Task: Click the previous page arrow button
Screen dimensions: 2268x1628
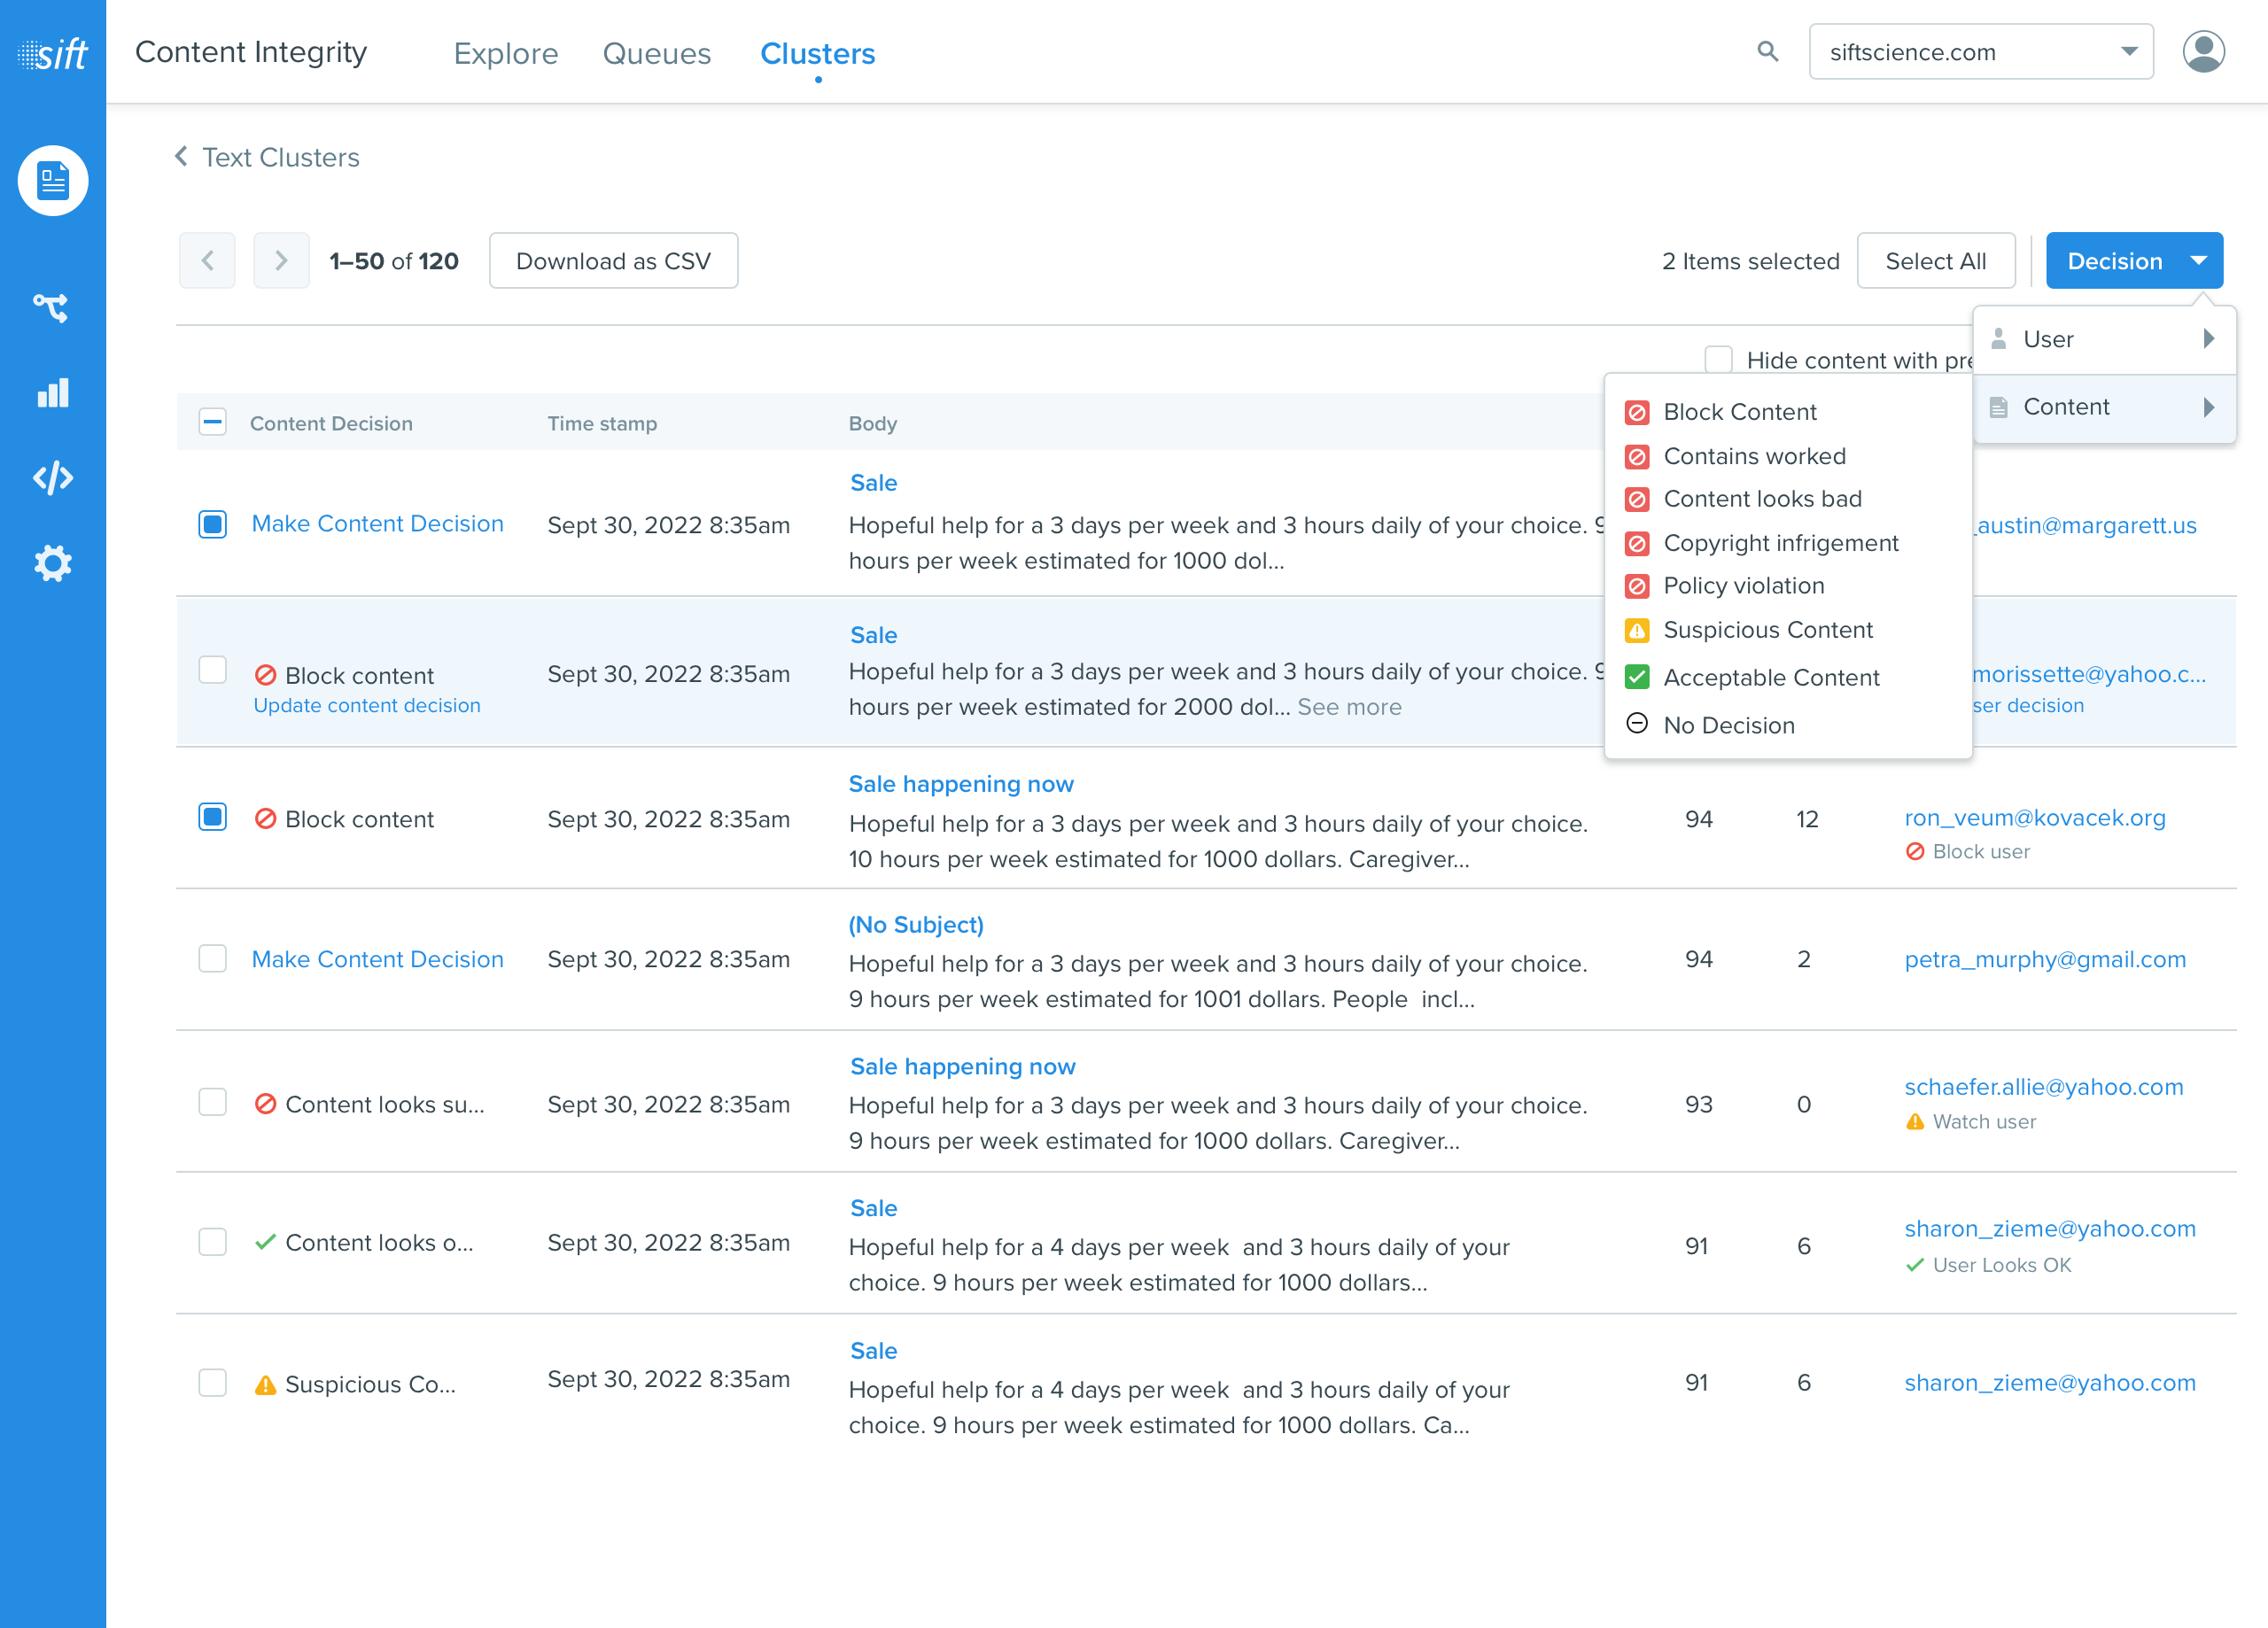Action: click(207, 261)
